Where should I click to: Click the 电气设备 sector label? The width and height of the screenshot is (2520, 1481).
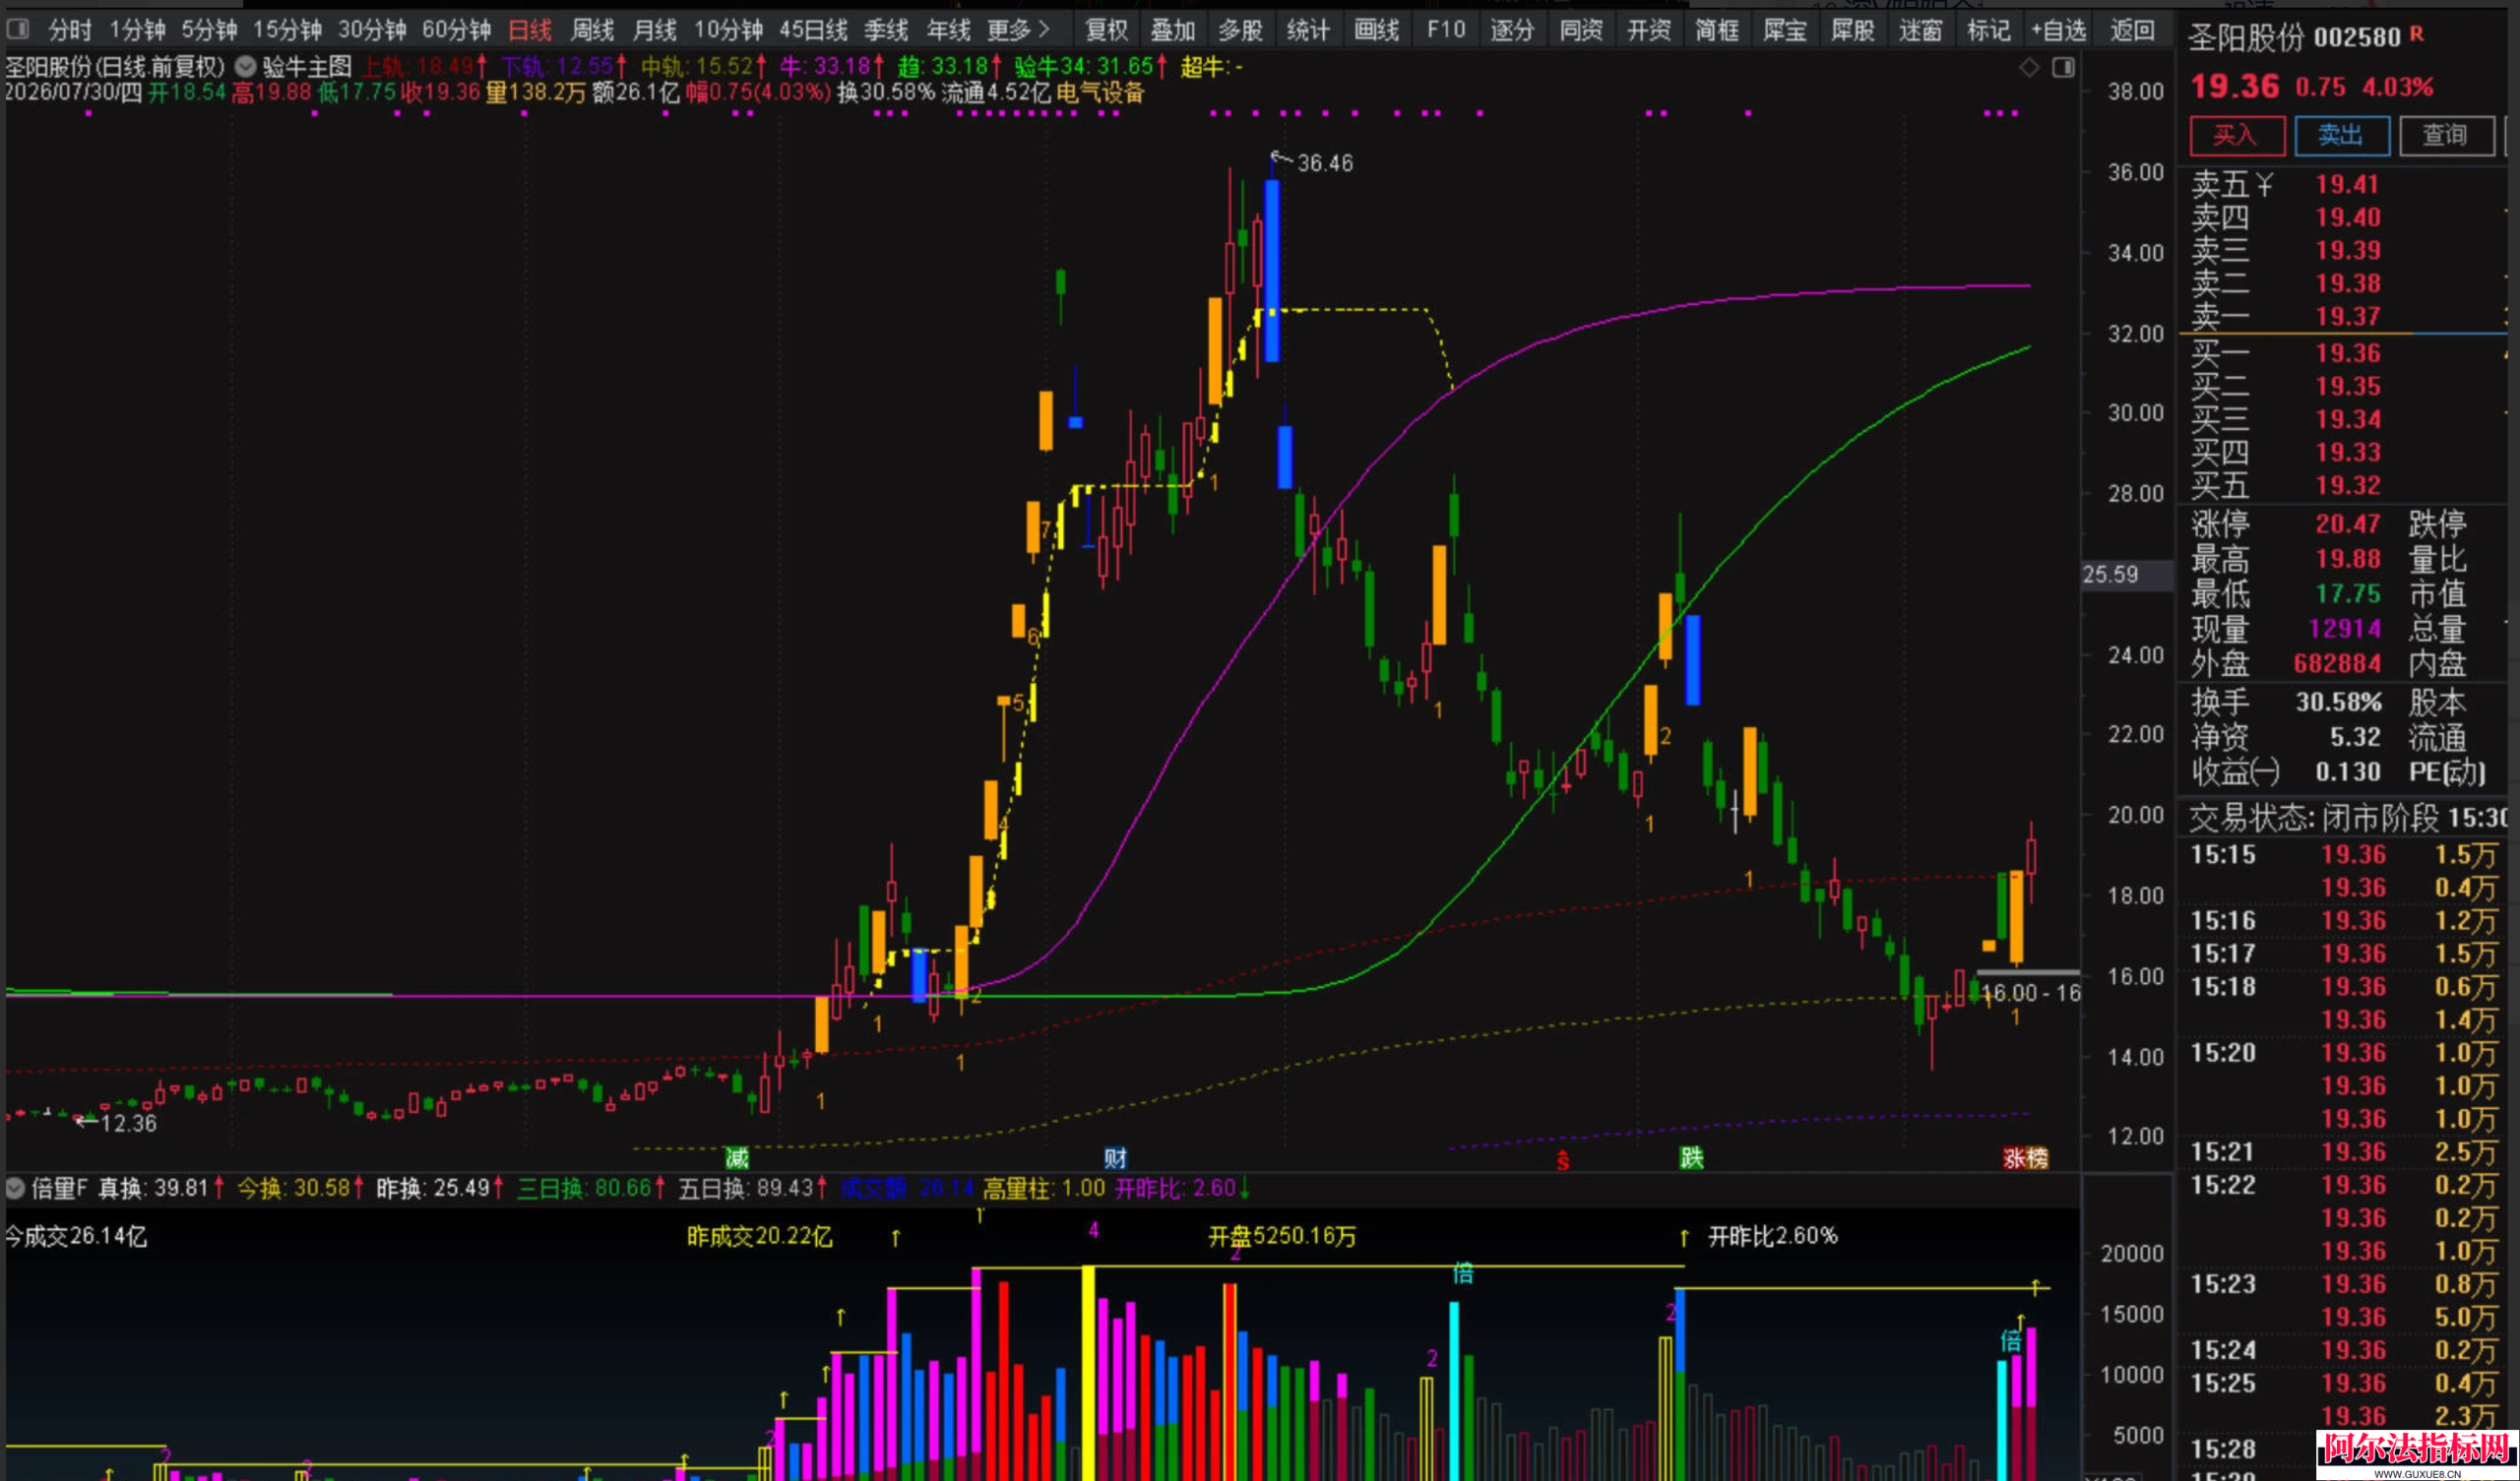point(1100,93)
